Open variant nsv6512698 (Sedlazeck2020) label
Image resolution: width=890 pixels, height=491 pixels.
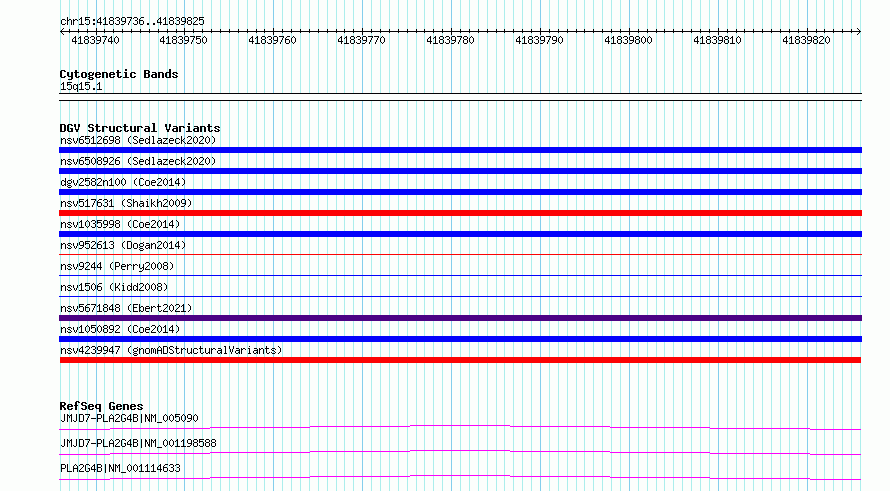(138, 140)
